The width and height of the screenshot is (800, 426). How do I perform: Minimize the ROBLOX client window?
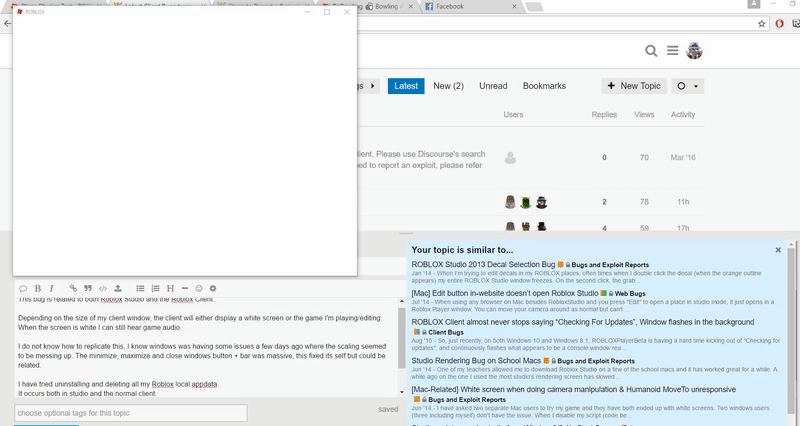coord(307,12)
